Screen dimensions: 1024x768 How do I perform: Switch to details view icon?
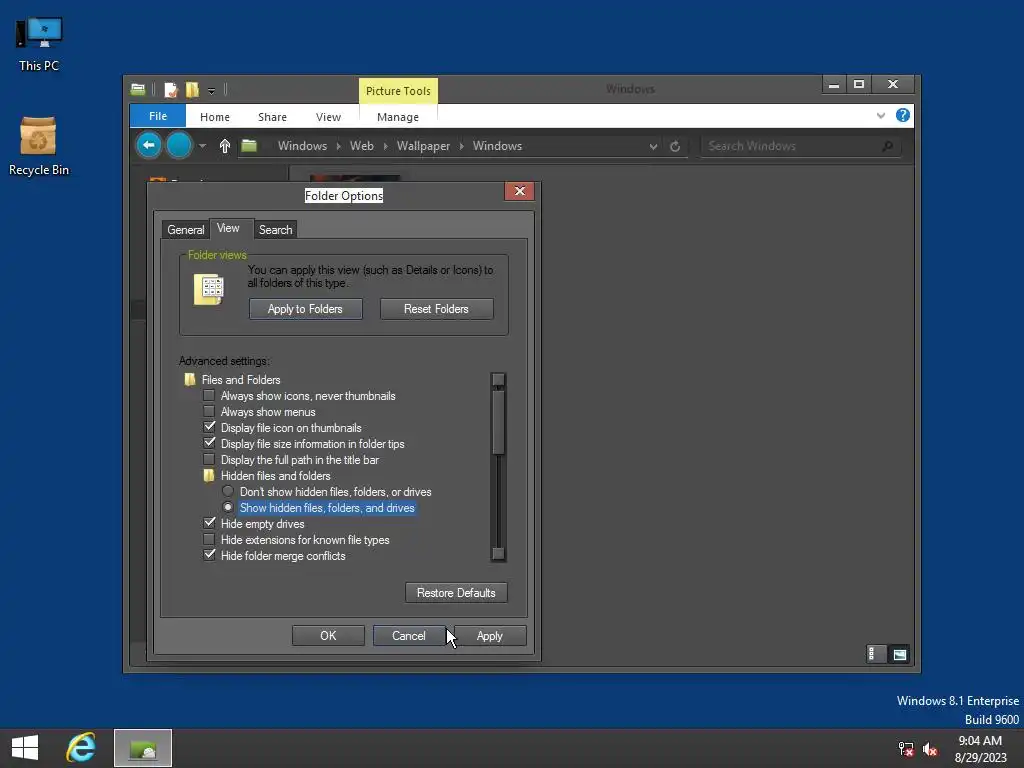874,654
